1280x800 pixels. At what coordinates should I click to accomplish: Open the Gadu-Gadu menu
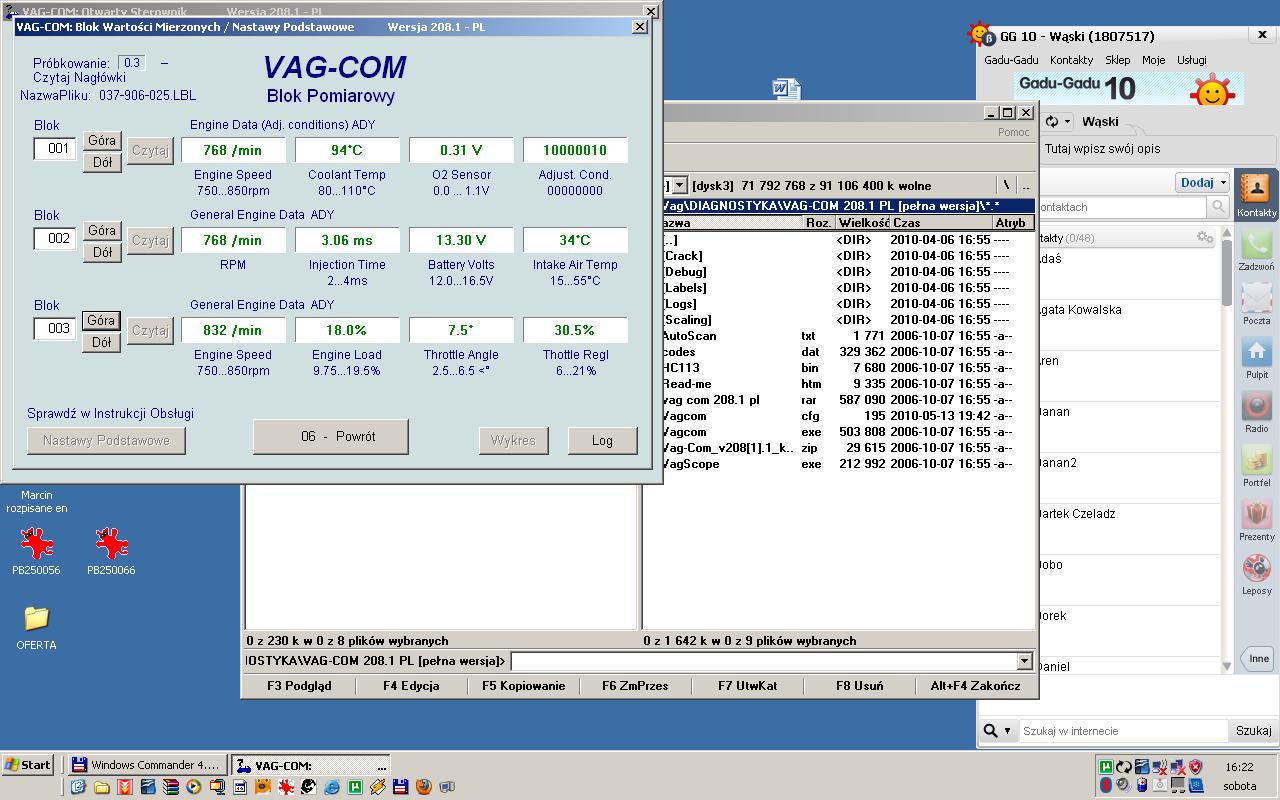[x=1011, y=60]
